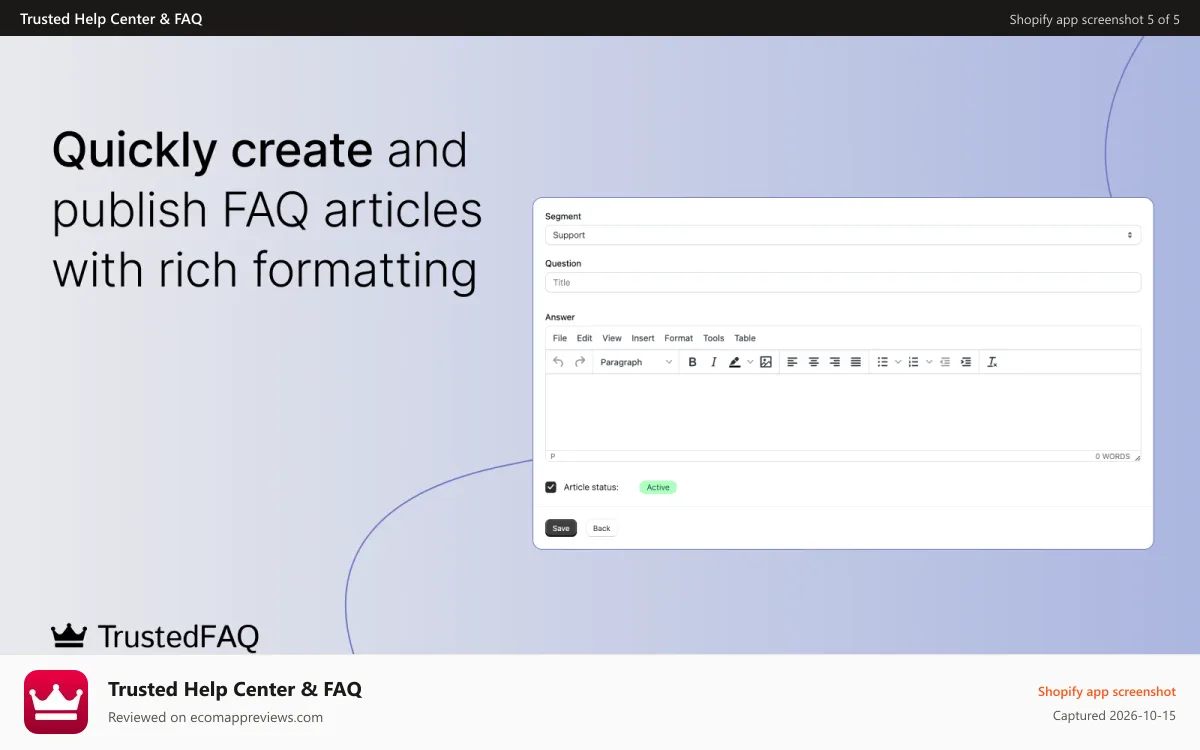Viewport: 1200px width, 750px height.
Task: Increase paragraph indent
Action: click(x=966, y=362)
